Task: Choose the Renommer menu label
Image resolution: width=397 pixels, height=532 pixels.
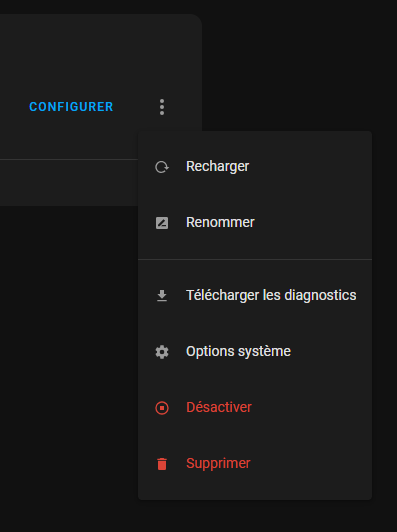Action: [x=220, y=223]
